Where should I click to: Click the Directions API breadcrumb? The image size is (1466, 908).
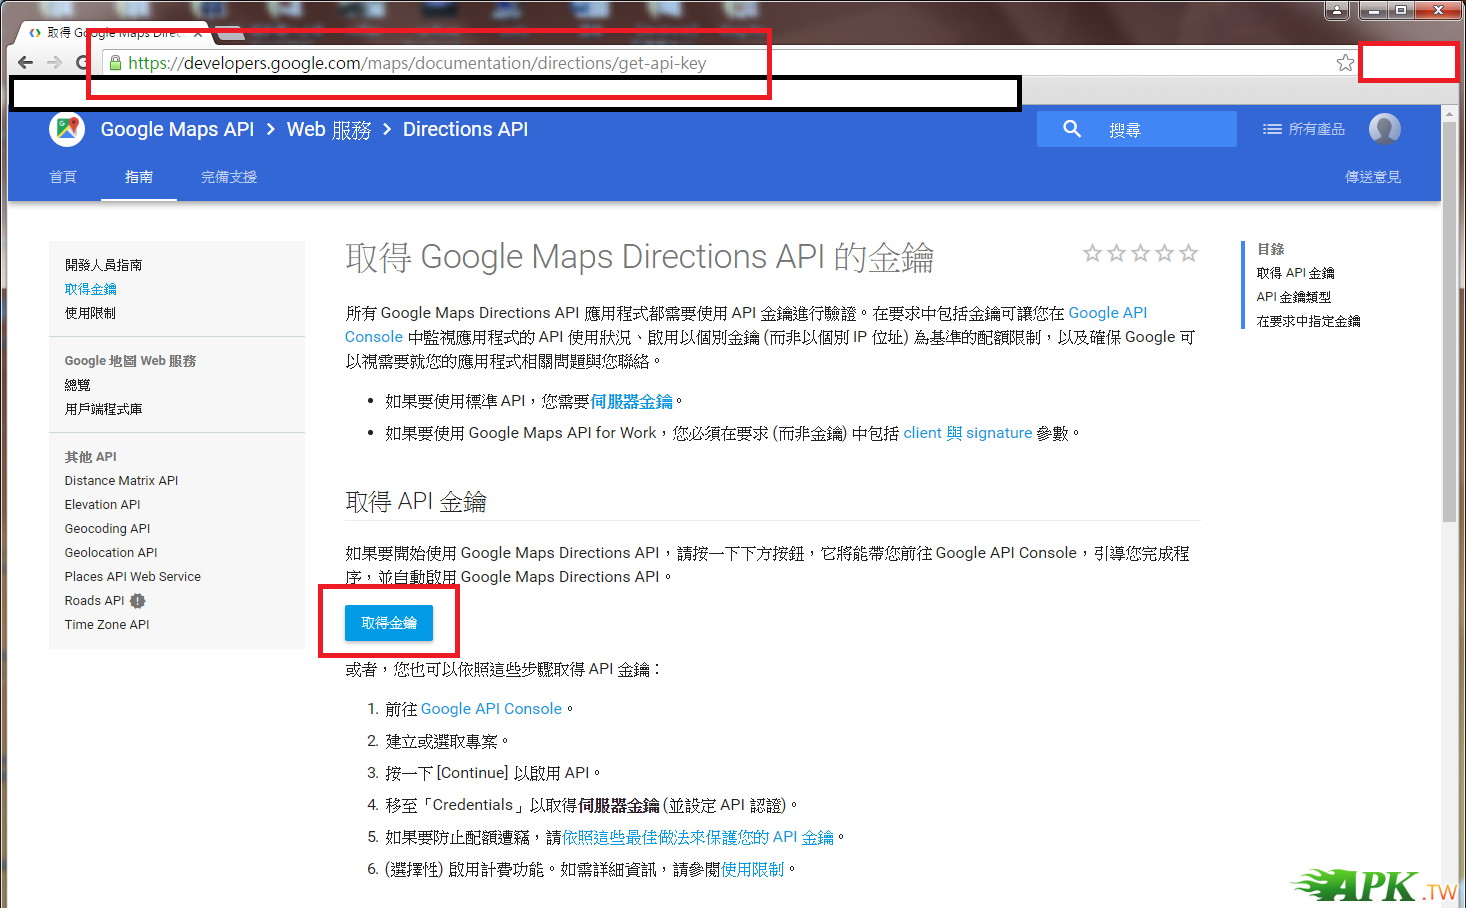pos(465,129)
